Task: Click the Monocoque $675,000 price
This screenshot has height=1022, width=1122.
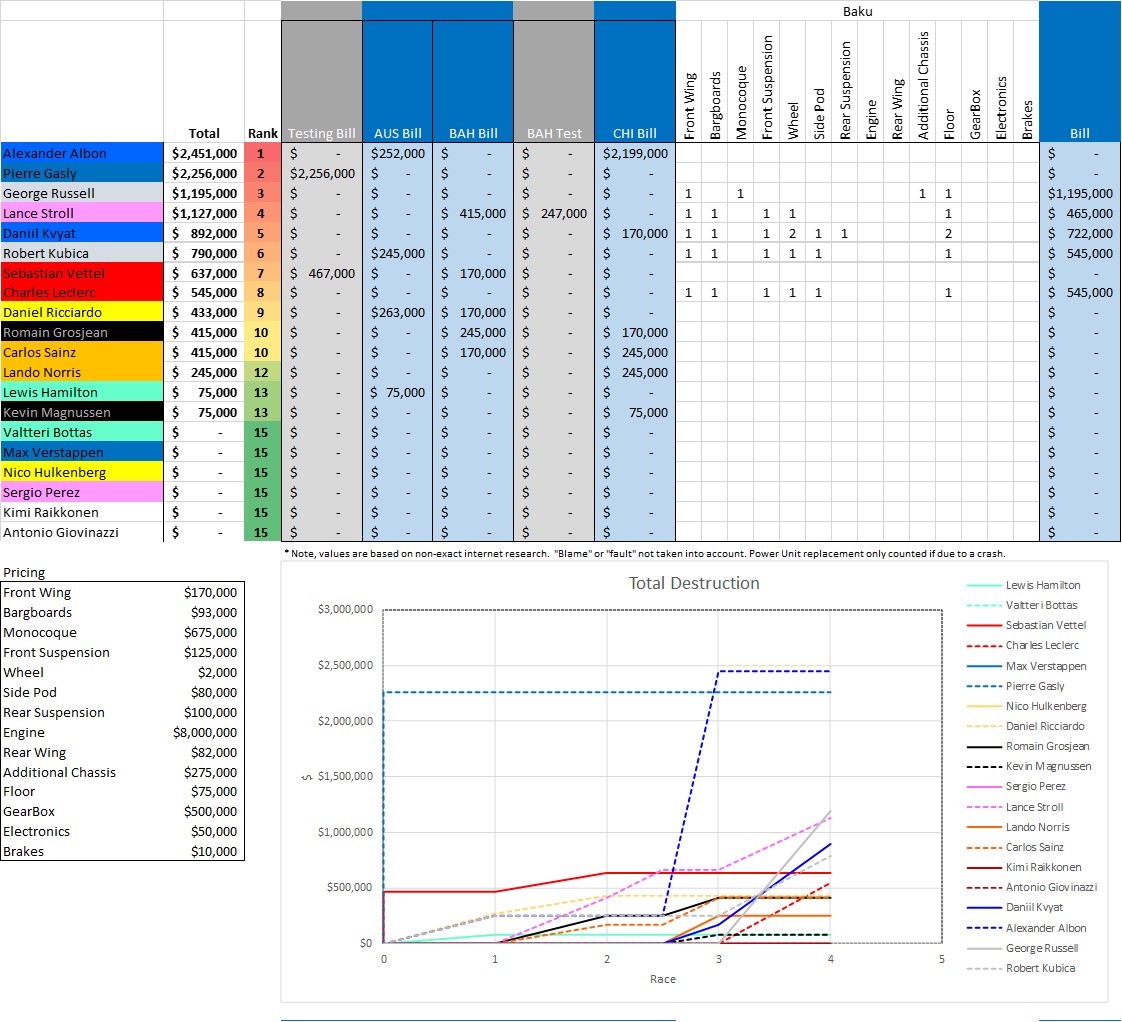Action: pyautogui.click(x=210, y=633)
